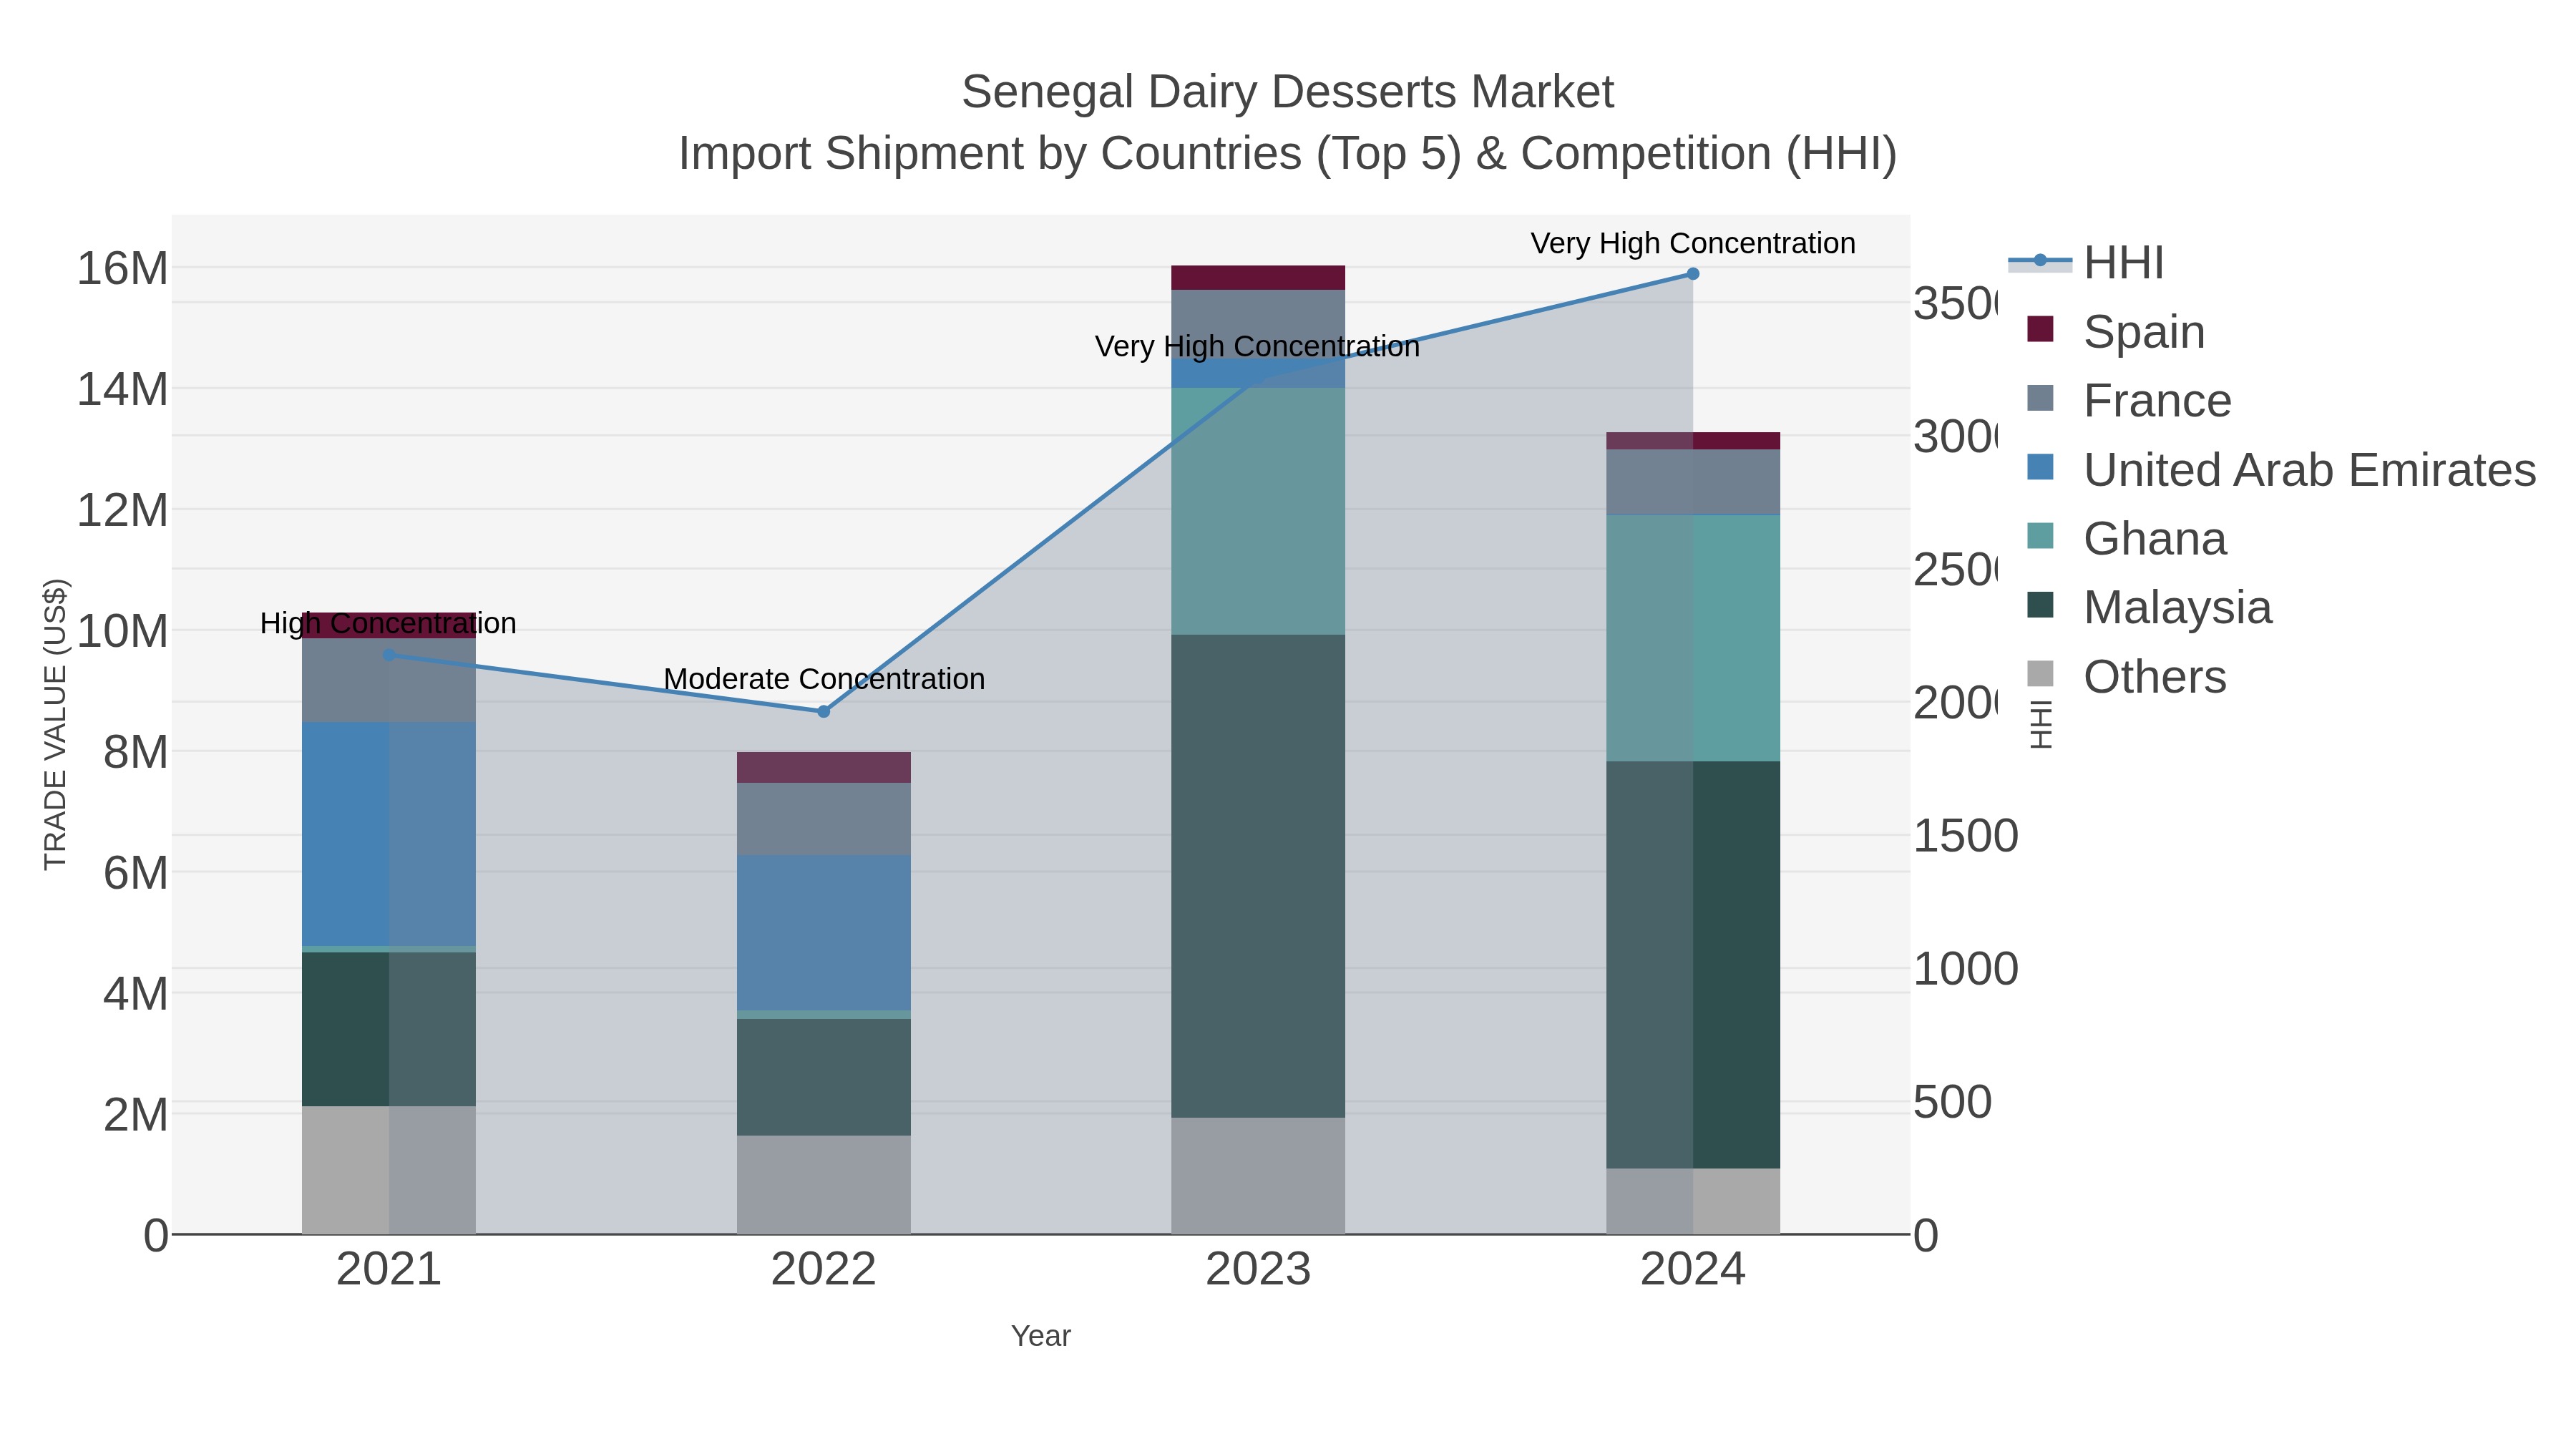Click 'Very High Concentration' label above 2024
The width and height of the screenshot is (2576, 1449).
pyautogui.click(x=1693, y=243)
